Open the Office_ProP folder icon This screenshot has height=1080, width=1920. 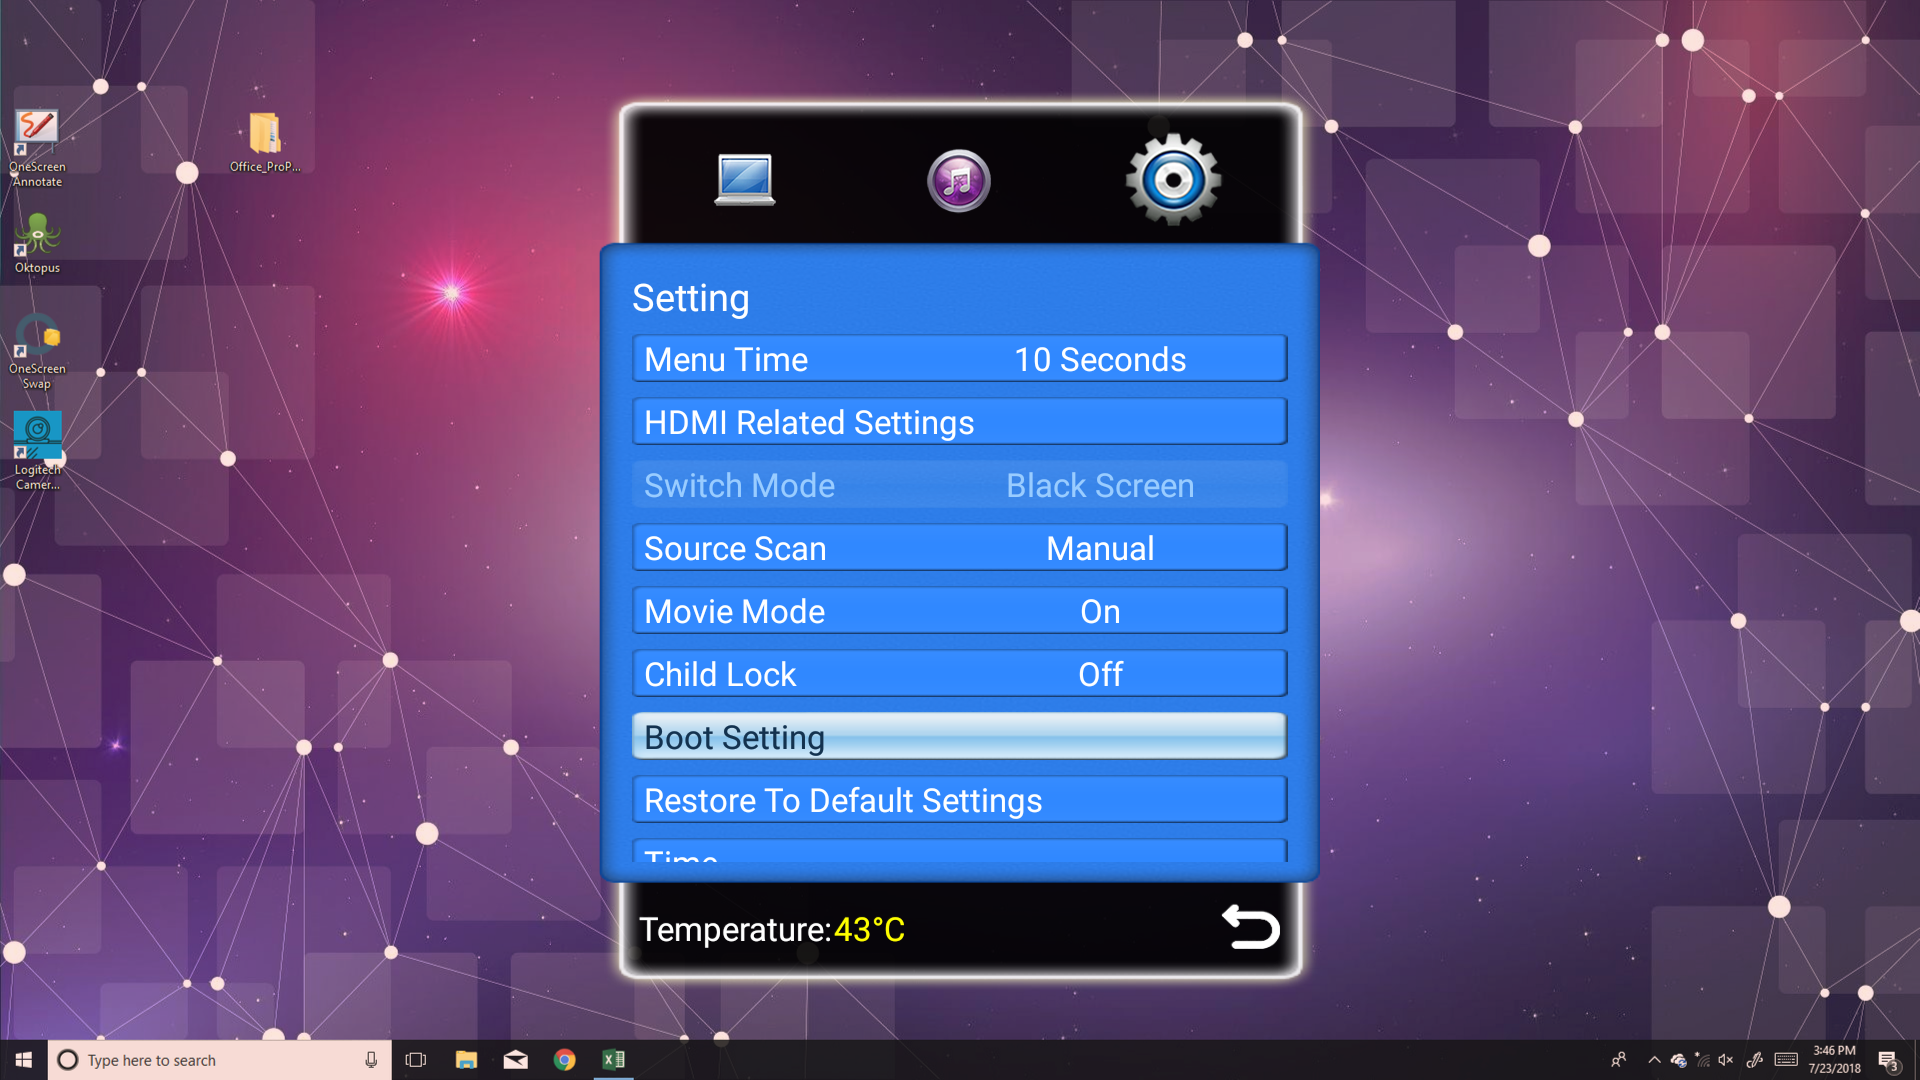pos(265,141)
